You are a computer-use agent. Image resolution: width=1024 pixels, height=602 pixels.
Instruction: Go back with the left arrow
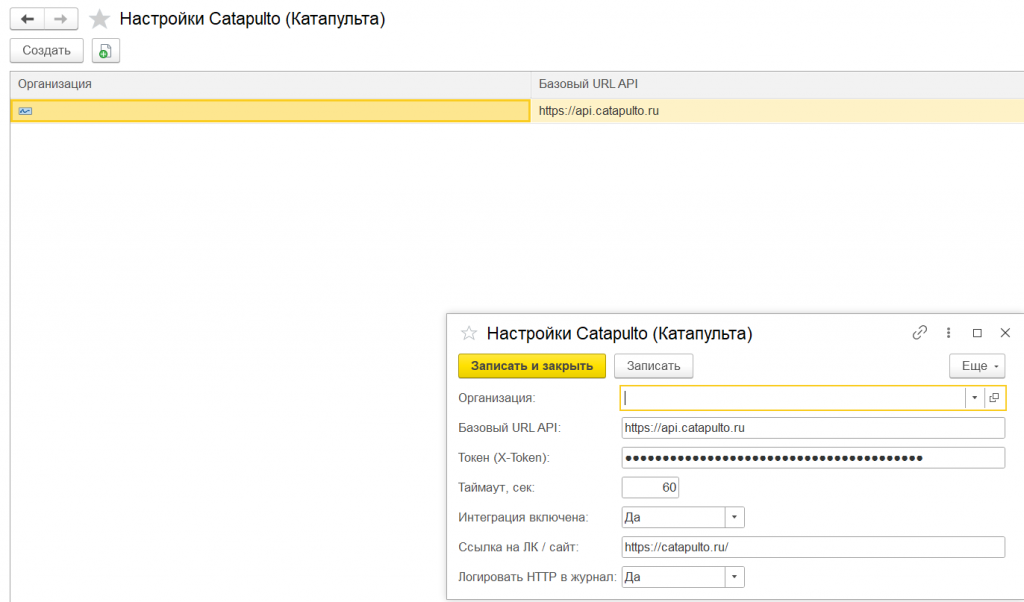(x=27, y=19)
